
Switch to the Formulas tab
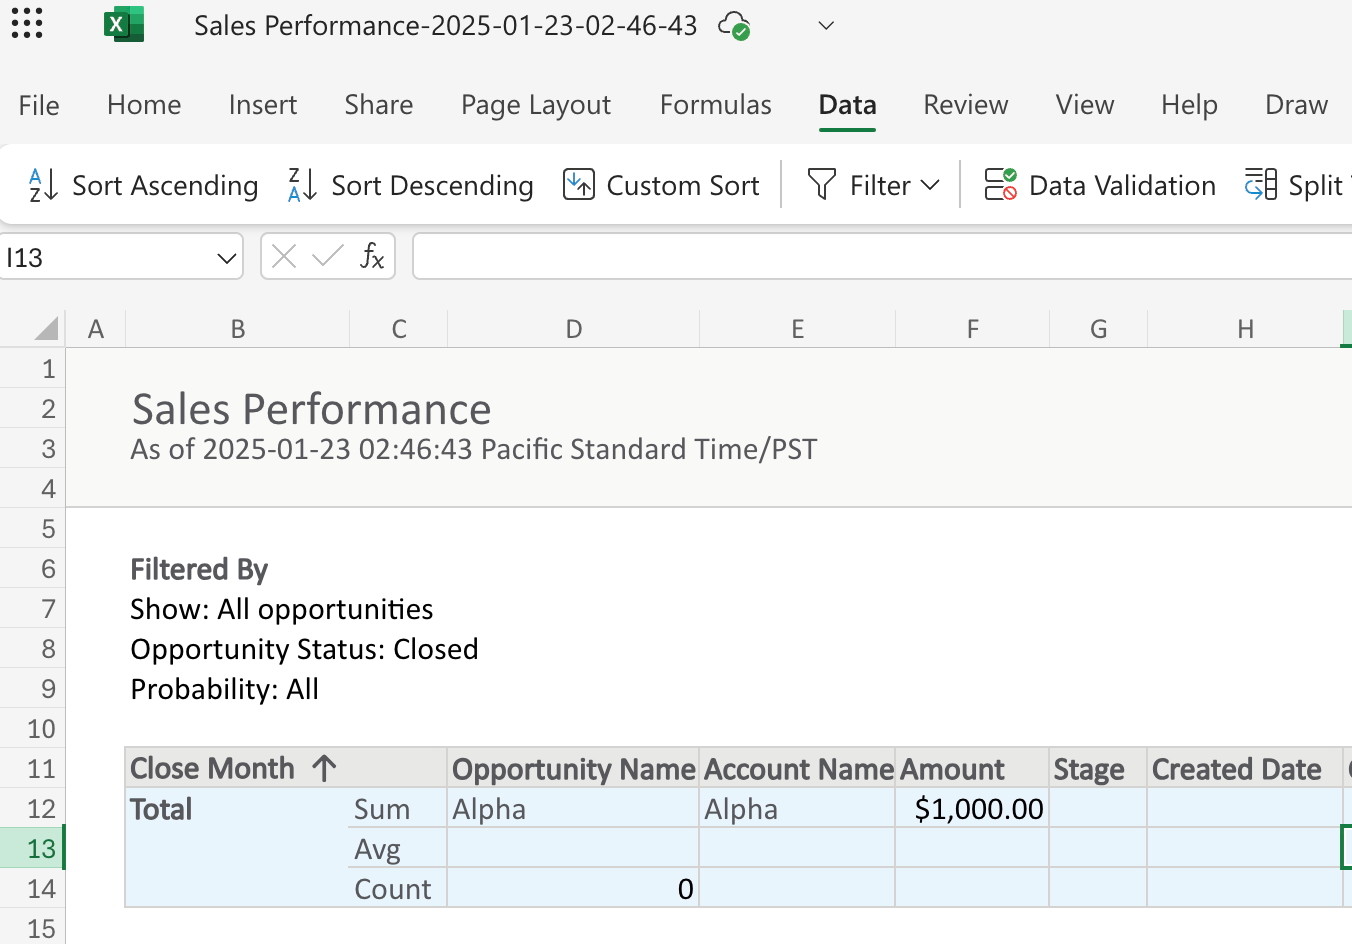715,105
